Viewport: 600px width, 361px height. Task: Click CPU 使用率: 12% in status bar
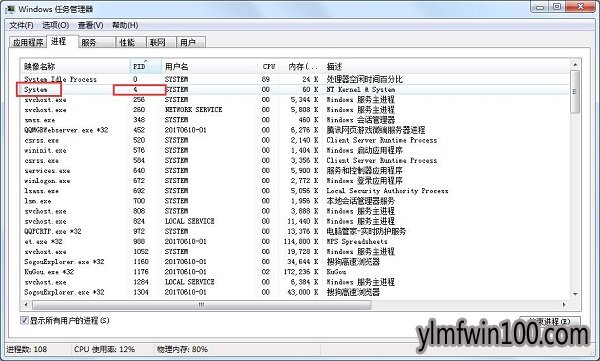(x=104, y=349)
